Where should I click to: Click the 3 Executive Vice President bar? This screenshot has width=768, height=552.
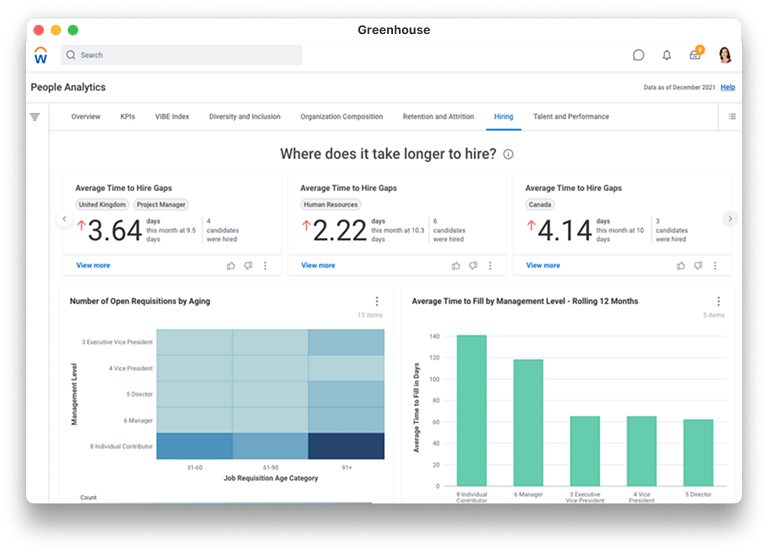click(585, 451)
